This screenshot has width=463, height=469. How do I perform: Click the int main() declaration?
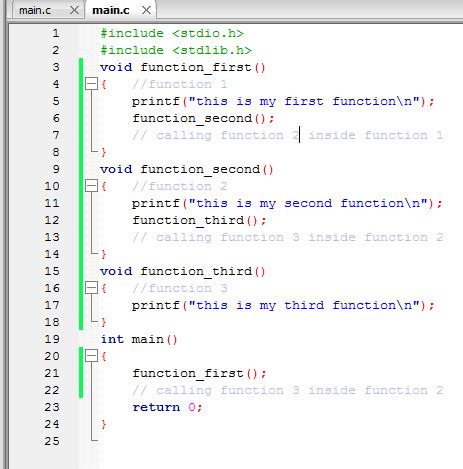click(x=139, y=339)
